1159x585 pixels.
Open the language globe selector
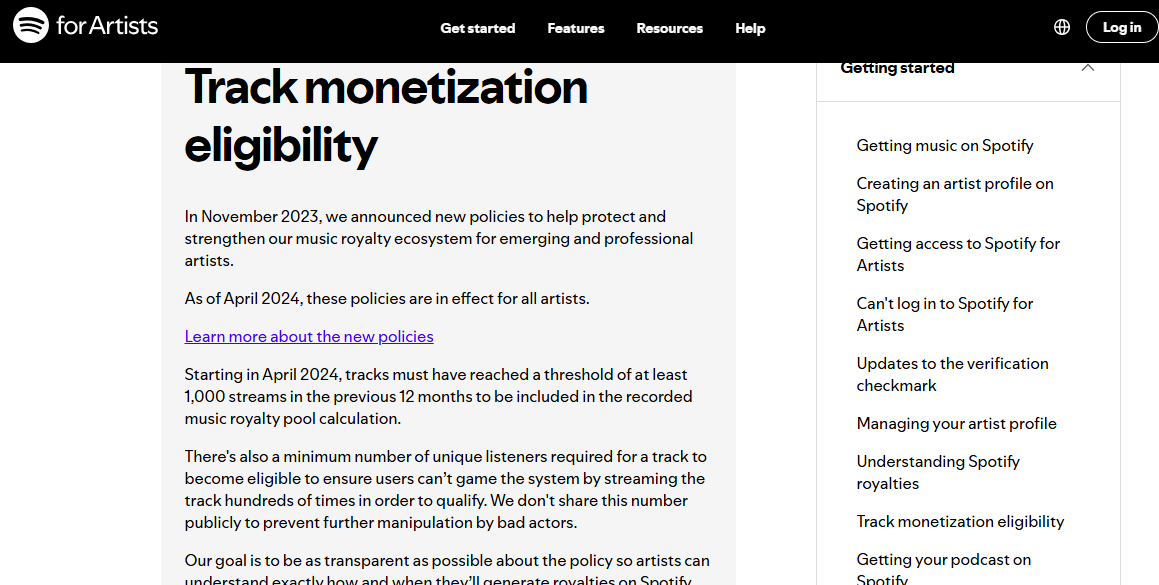pos(1062,27)
